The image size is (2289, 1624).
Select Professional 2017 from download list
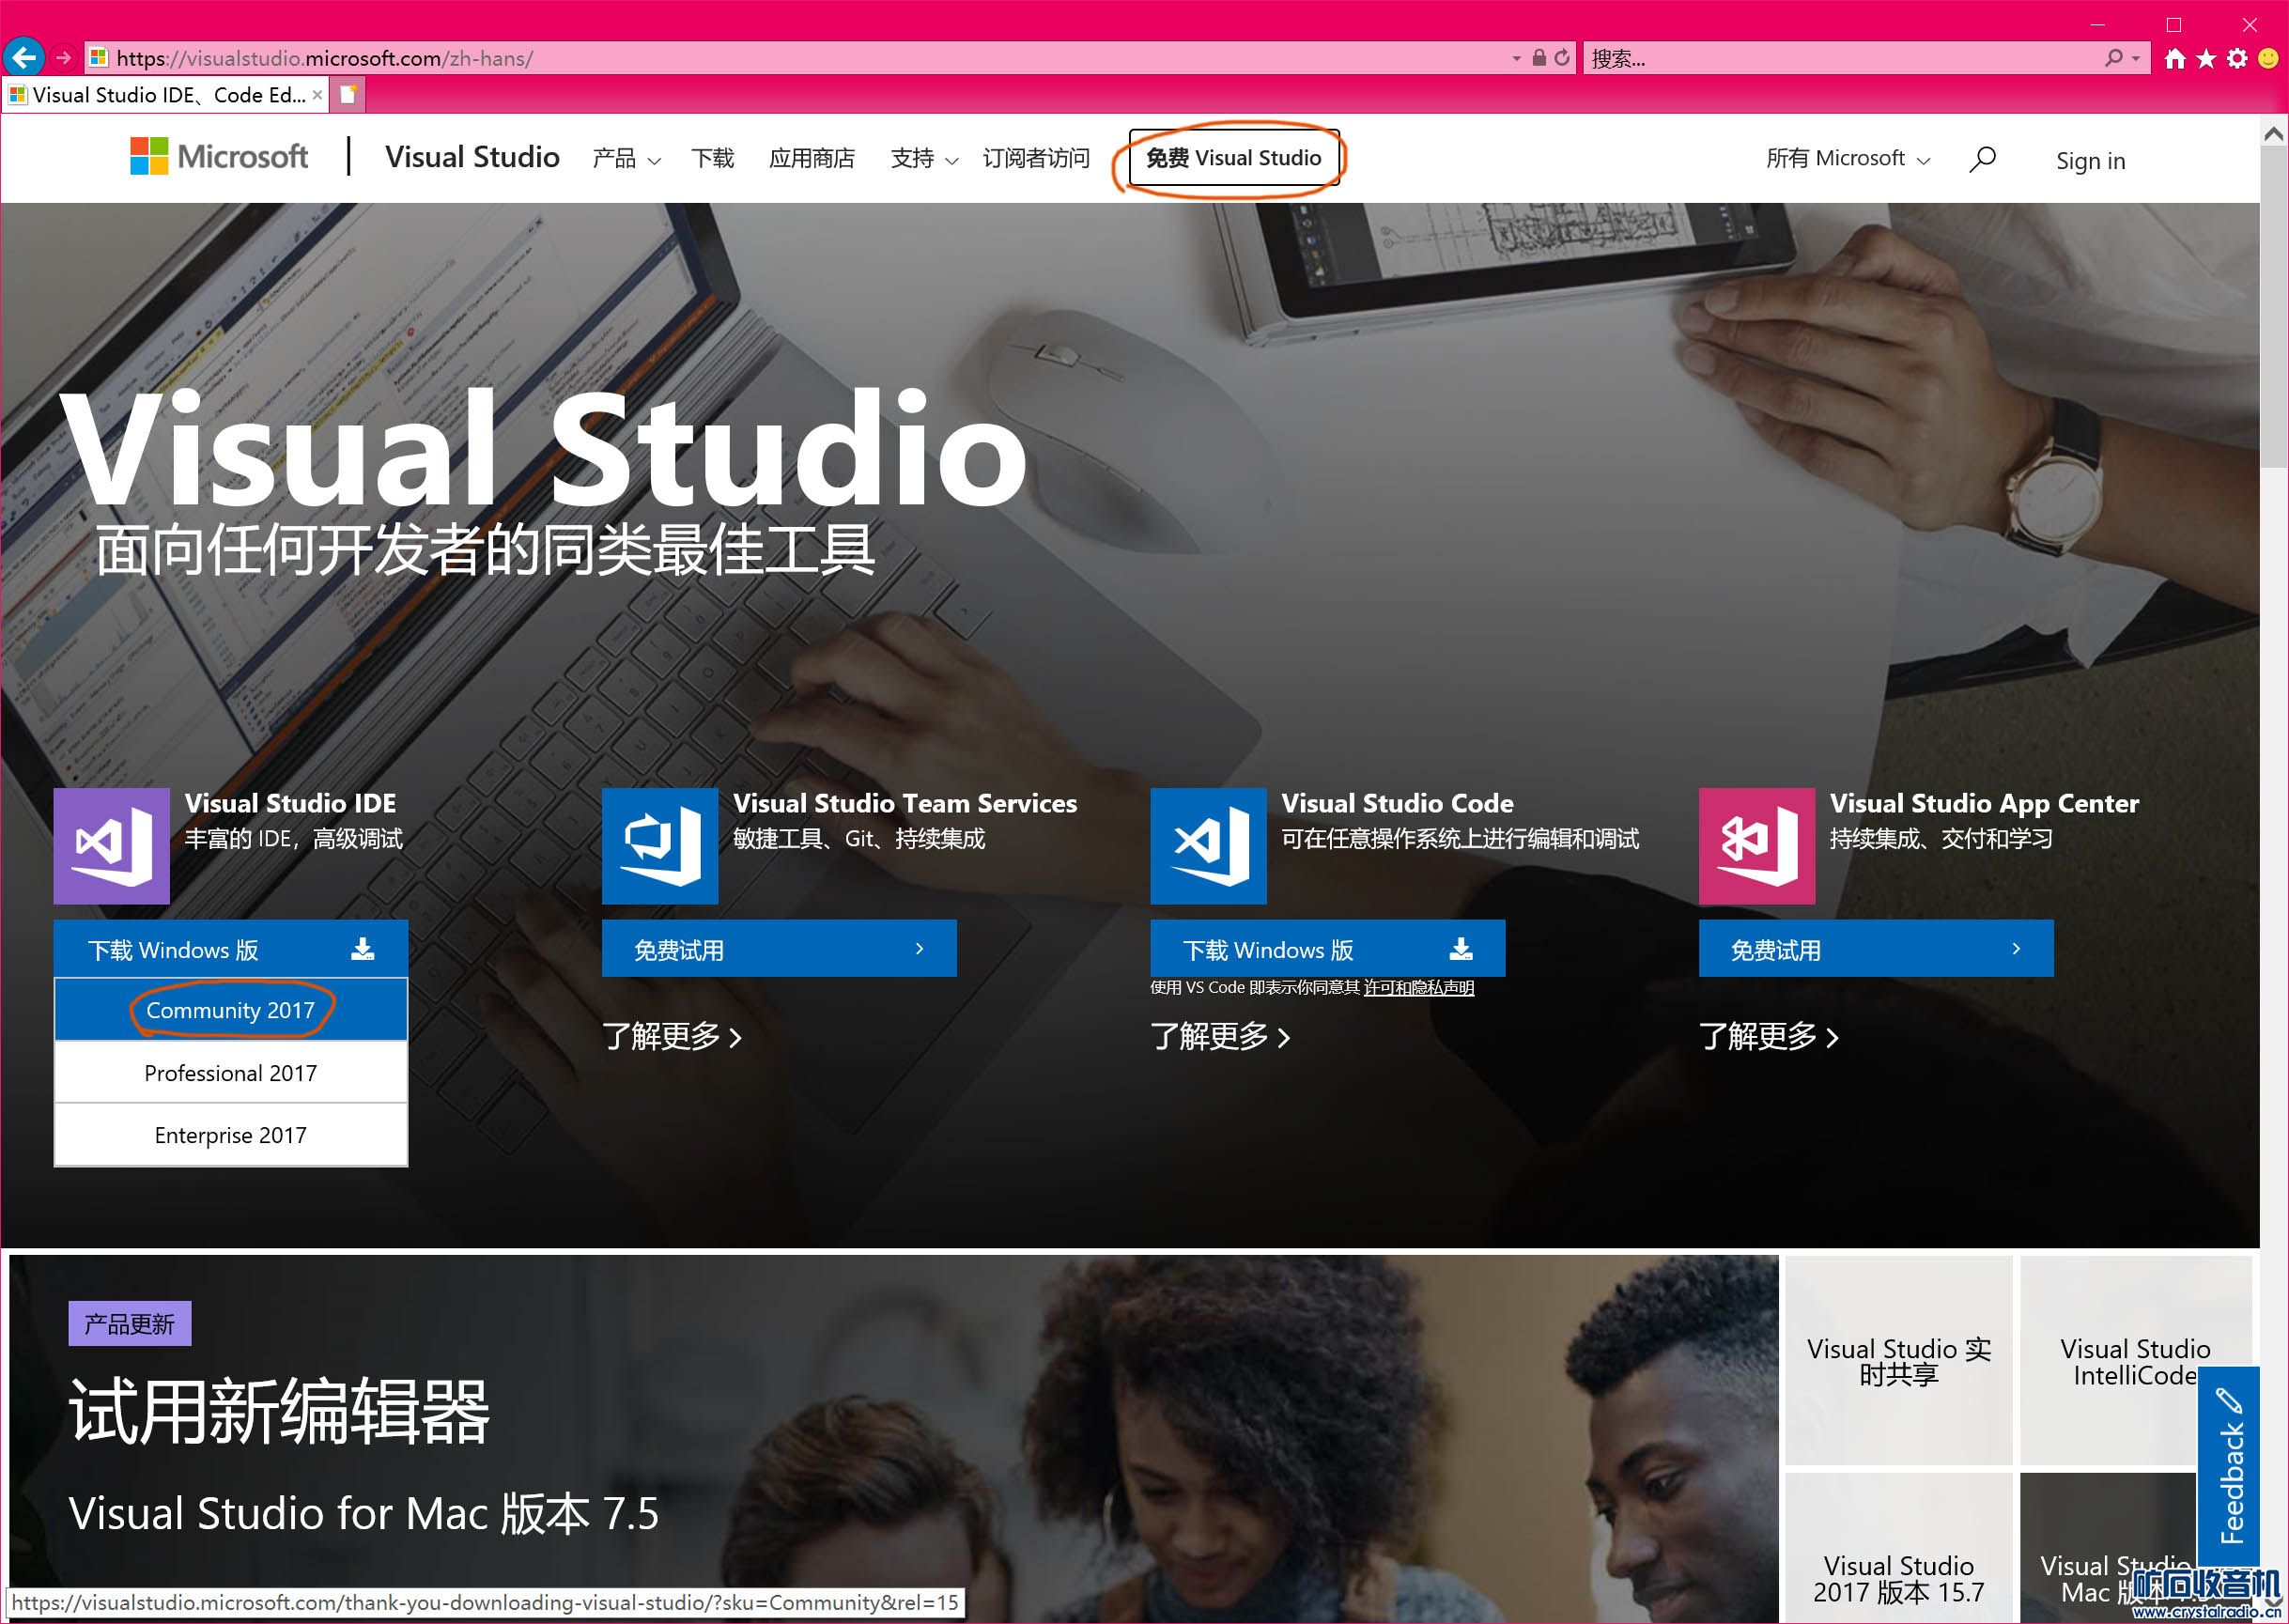[x=230, y=1073]
